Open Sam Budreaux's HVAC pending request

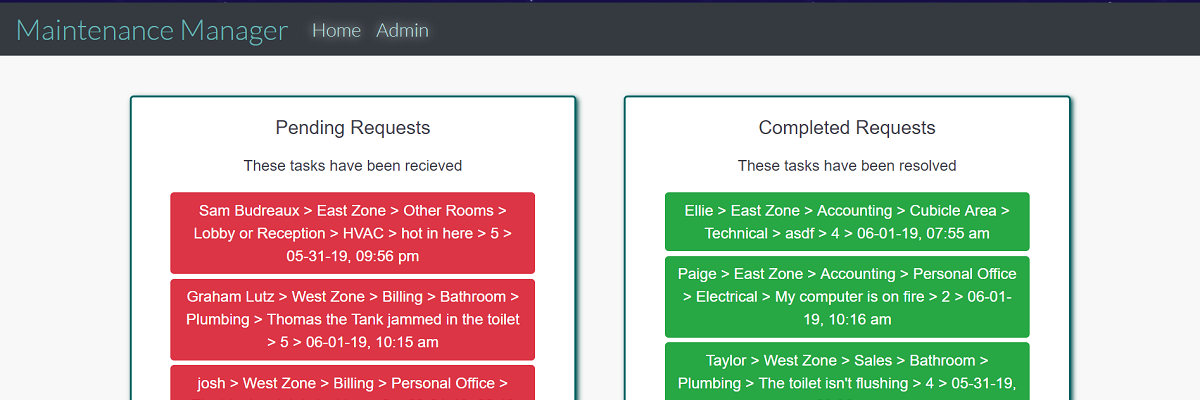(352, 233)
